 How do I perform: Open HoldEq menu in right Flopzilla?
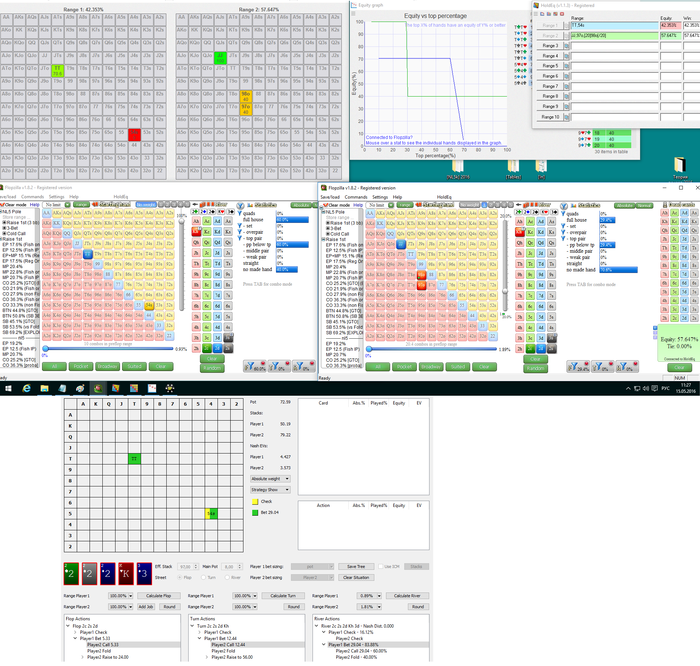click(444, 197)
